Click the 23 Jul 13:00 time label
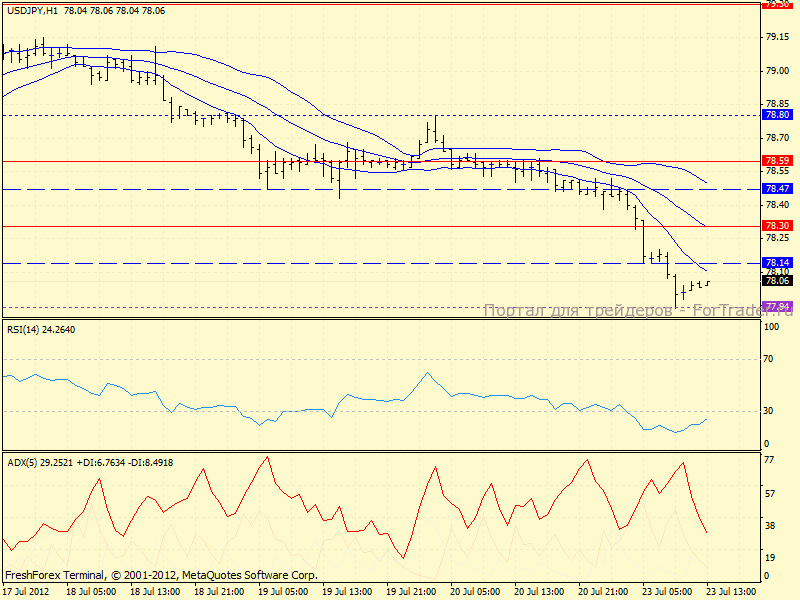Viewport: 800px width, 600px height. (x=732, y=591)
